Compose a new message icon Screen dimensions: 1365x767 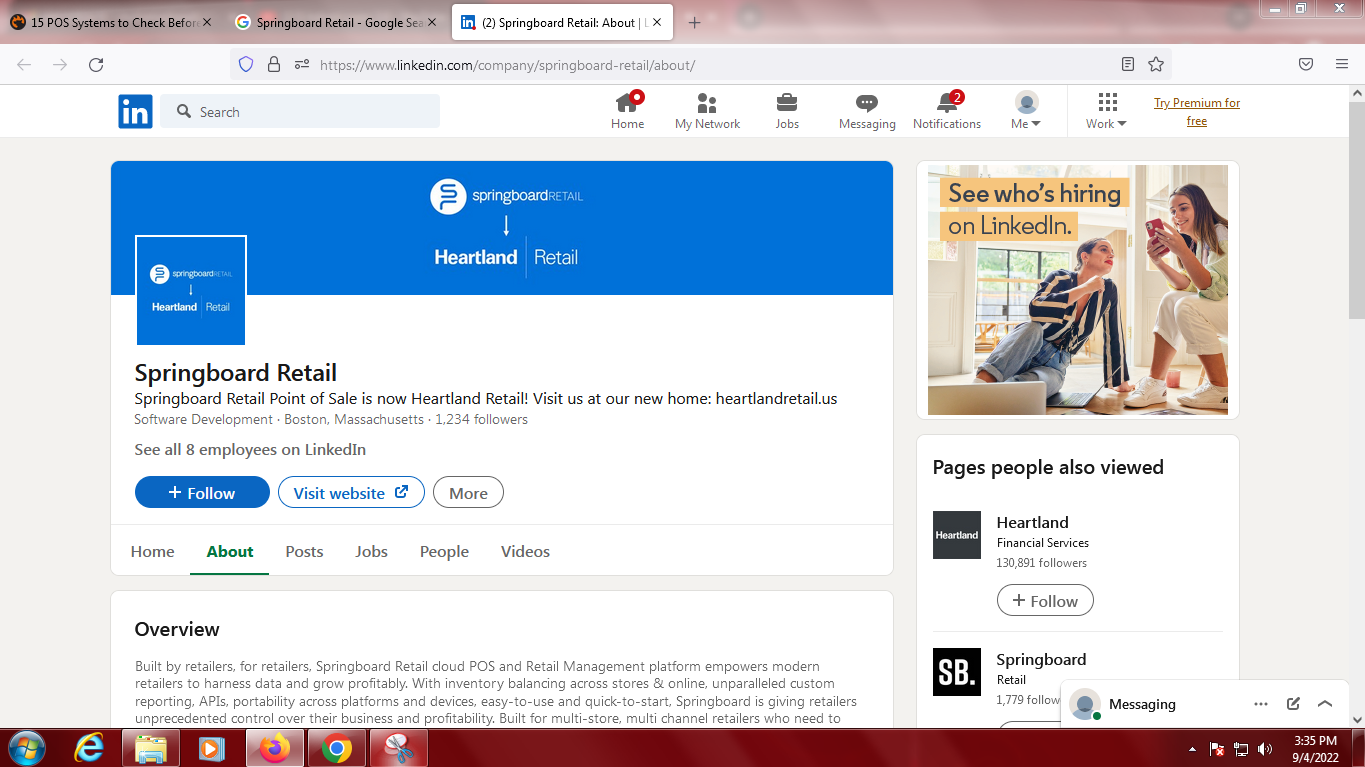tap(1293, 704)
